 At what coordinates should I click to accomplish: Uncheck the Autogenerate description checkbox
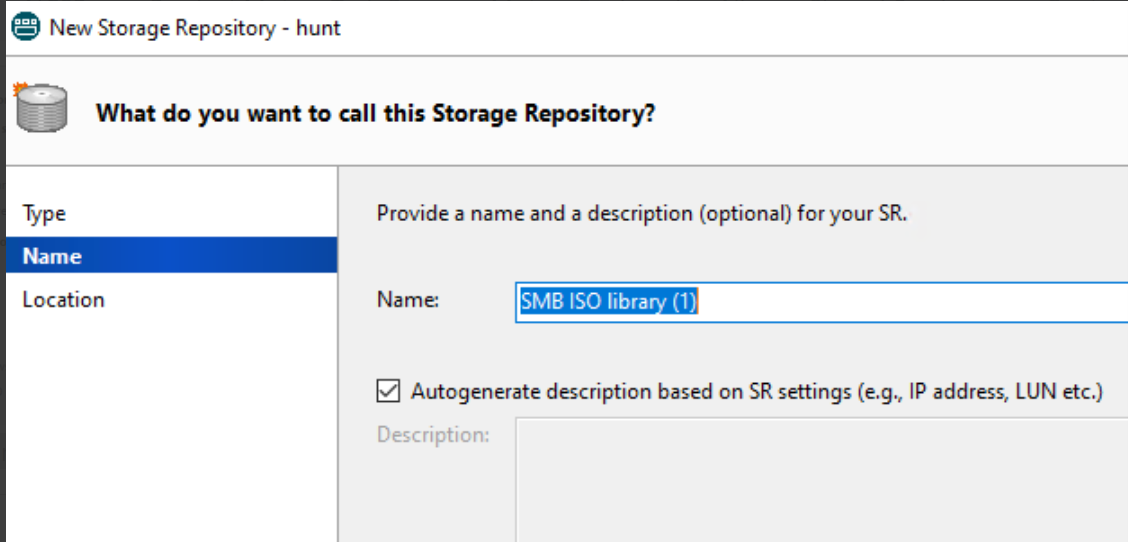click(388, 392)
